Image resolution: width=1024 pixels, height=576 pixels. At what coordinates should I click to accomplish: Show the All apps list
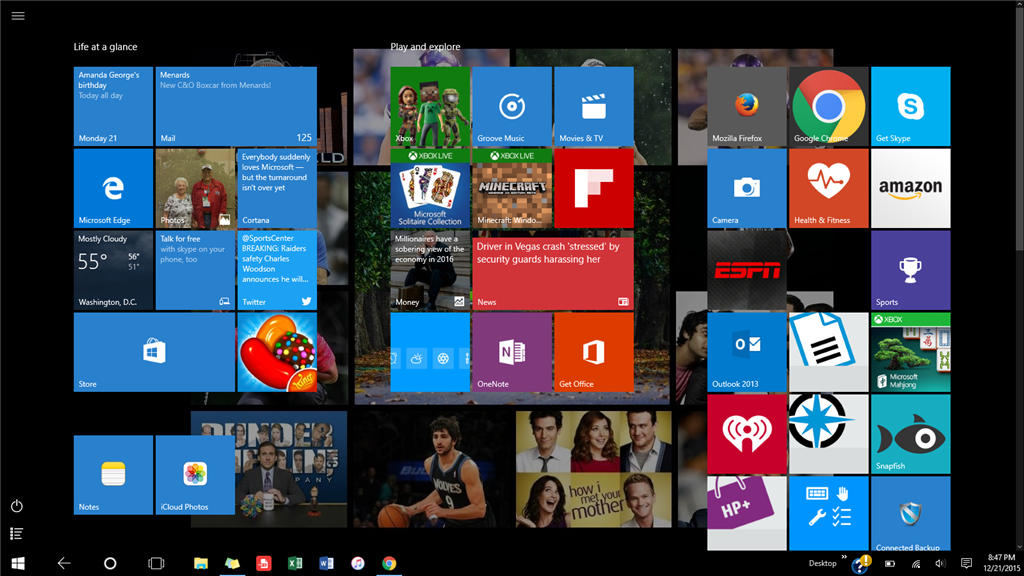tap(17, 534)
